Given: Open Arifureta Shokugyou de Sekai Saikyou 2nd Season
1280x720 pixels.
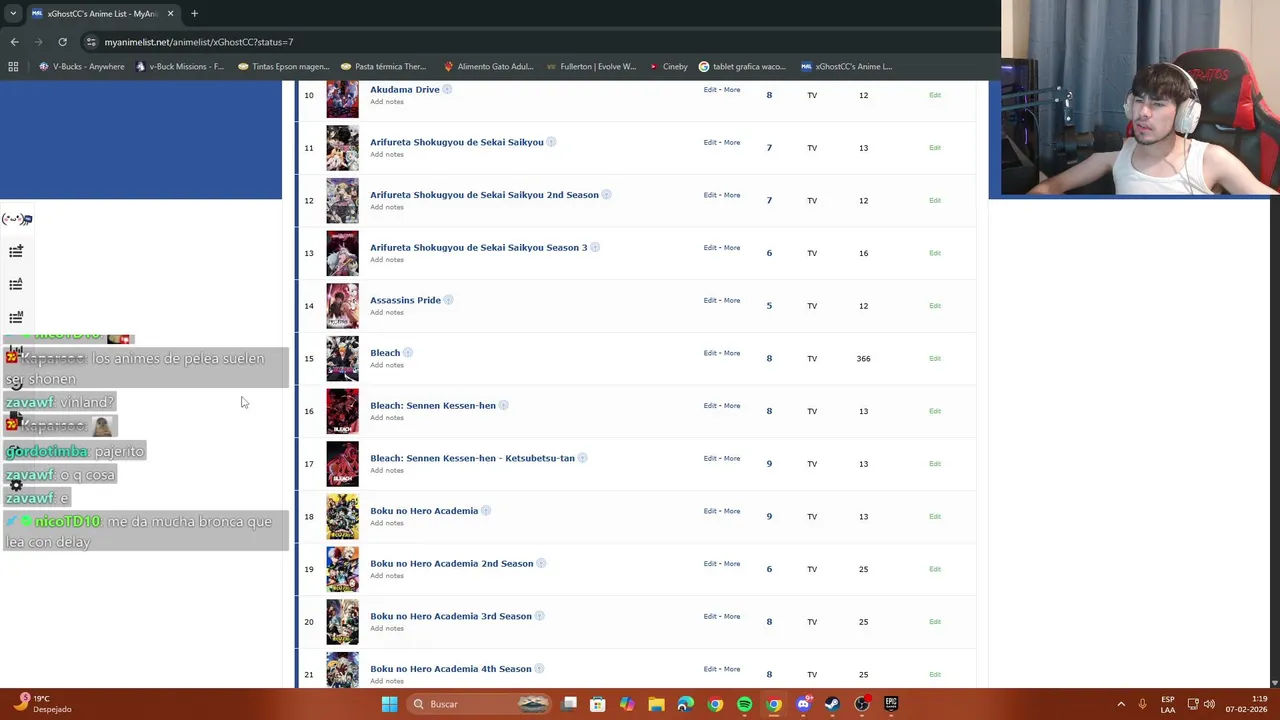Looking at the screenshot, I should click(x=484, y=195).
